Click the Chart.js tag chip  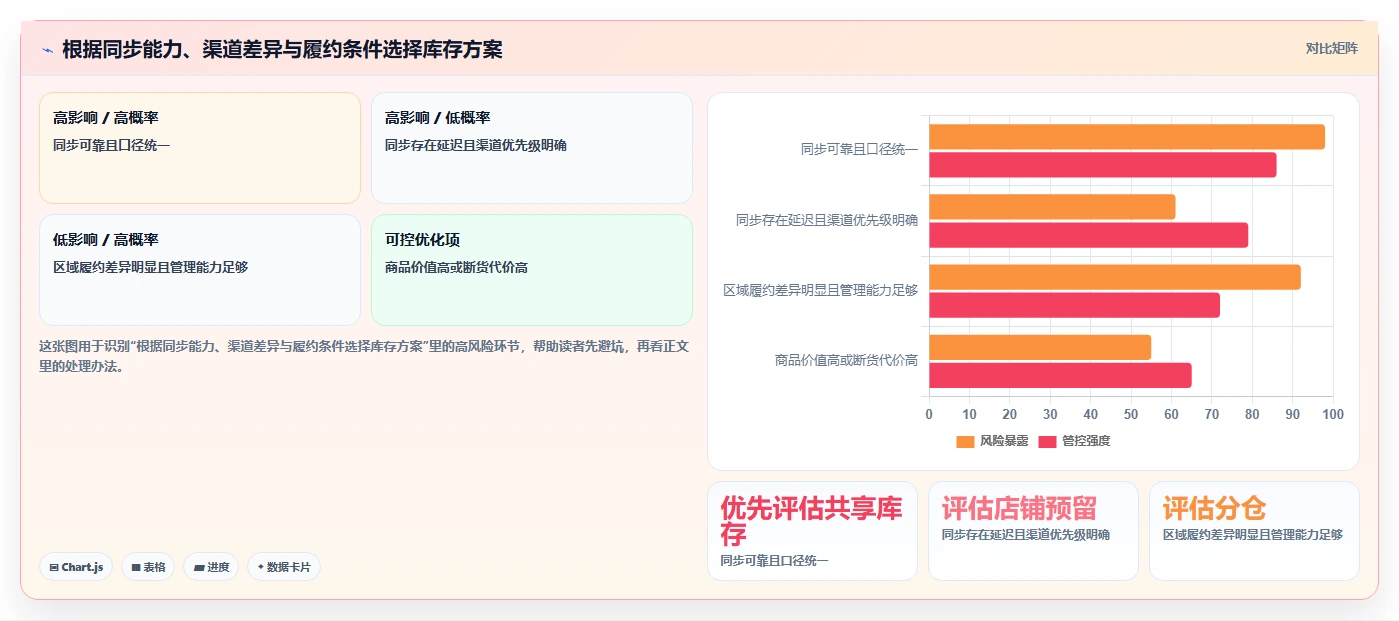point(76,567)
